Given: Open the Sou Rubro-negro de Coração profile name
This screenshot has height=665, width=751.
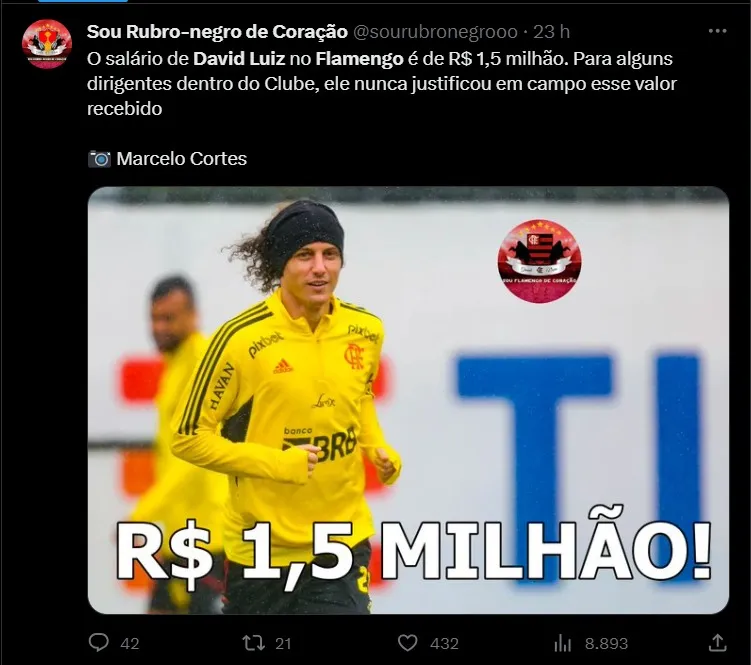Looking at the screenshot, I should coord(217,32).
